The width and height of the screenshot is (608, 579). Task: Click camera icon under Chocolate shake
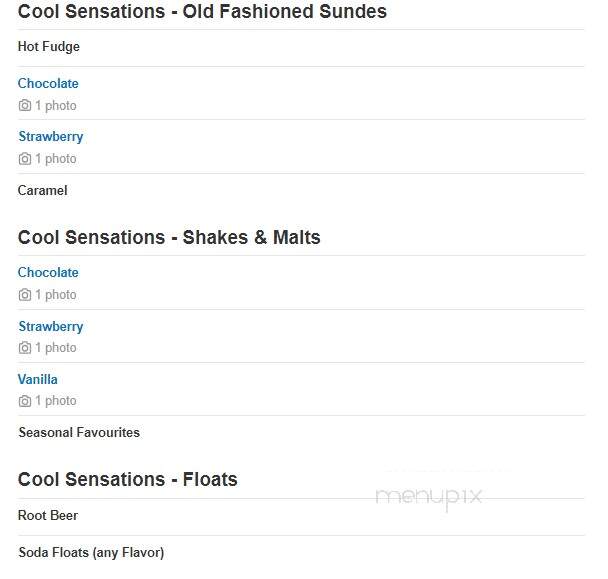[x=25, y=295]
